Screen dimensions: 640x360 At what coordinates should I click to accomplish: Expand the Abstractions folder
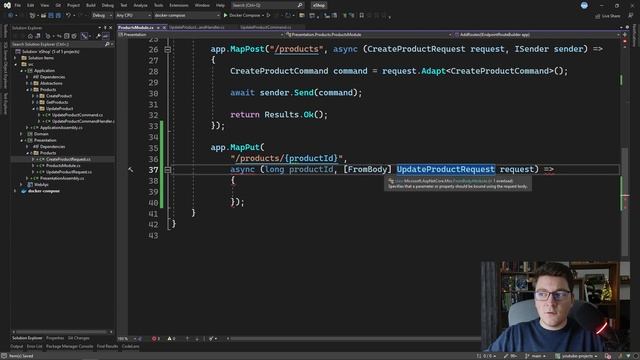(27, 83)
